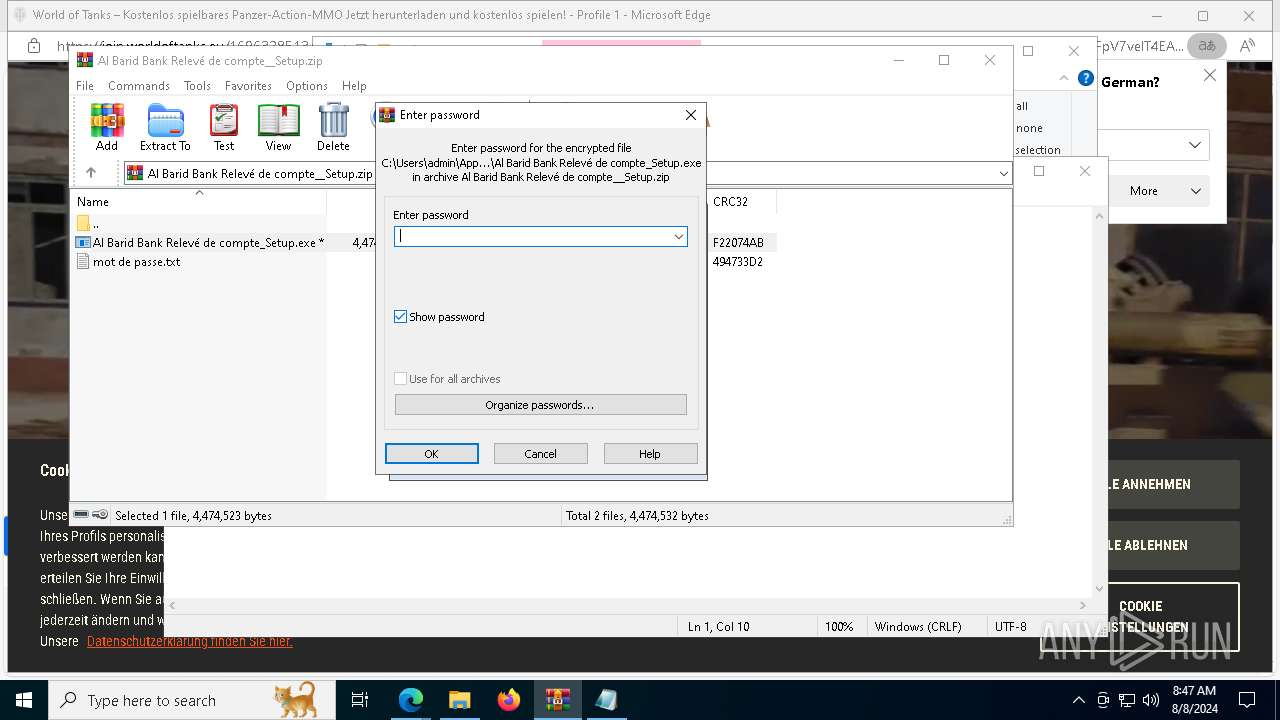This screenshot has width=1280, height=720.
Task: Uncheck the Show password checkbox
Action: coord(401,317)
